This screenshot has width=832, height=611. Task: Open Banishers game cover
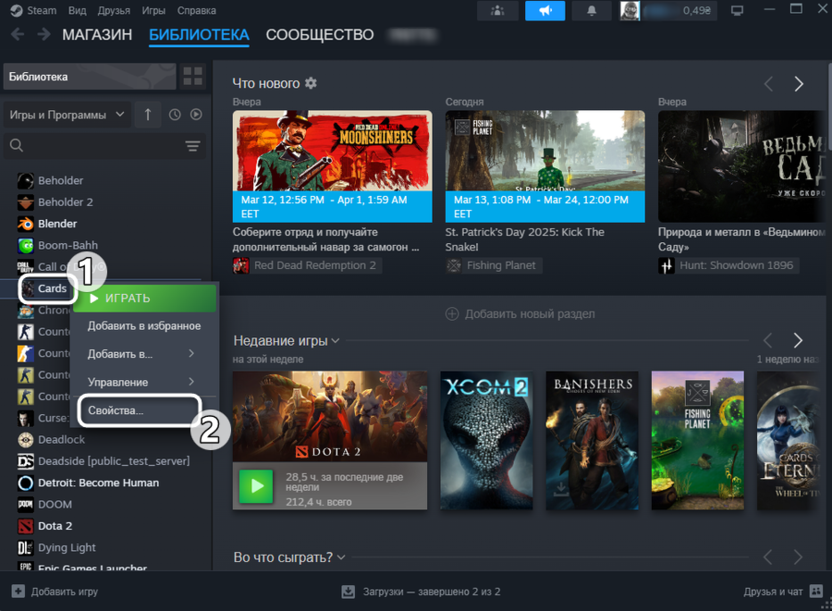click(592, 440)
